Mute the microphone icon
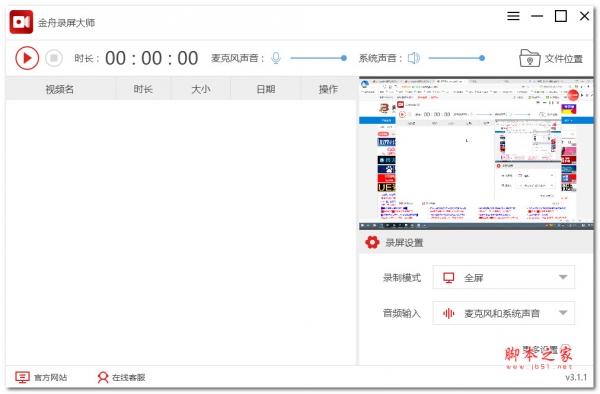The image size is (600, 394). point(276,58)
